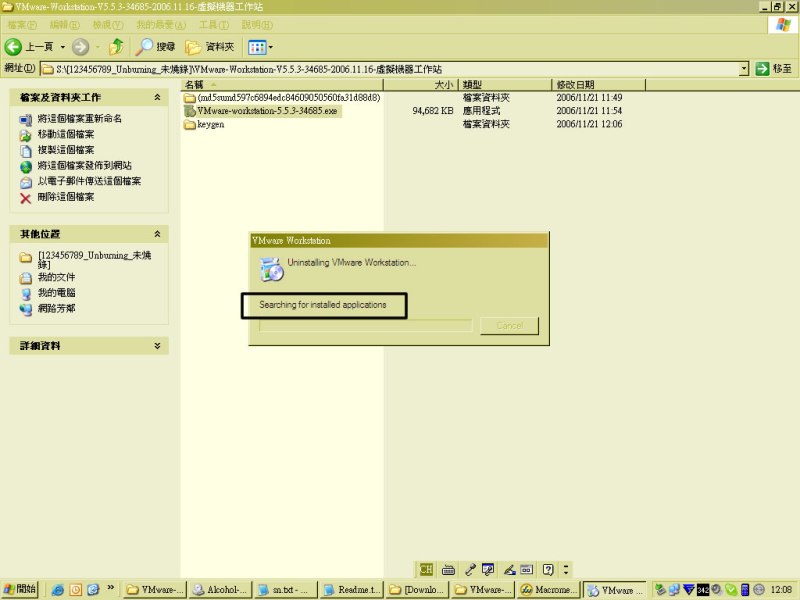Click 刪除這個檔案 delete file link

(x=66, y=197)
